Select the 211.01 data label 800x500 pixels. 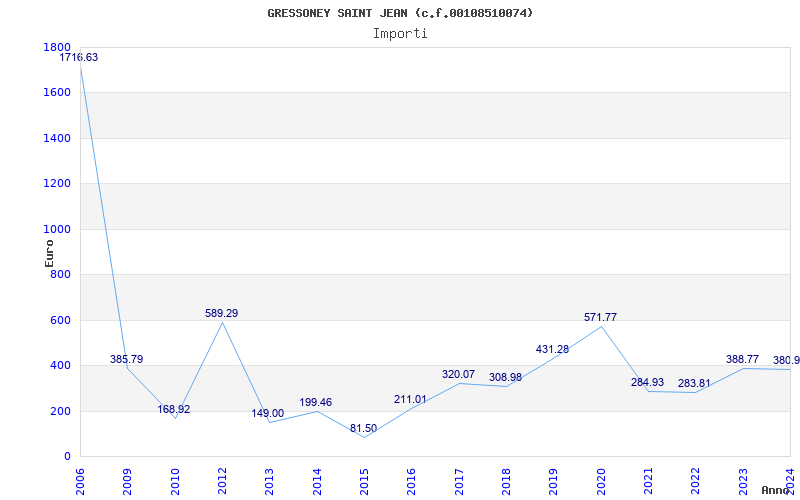tap(410, 399)
